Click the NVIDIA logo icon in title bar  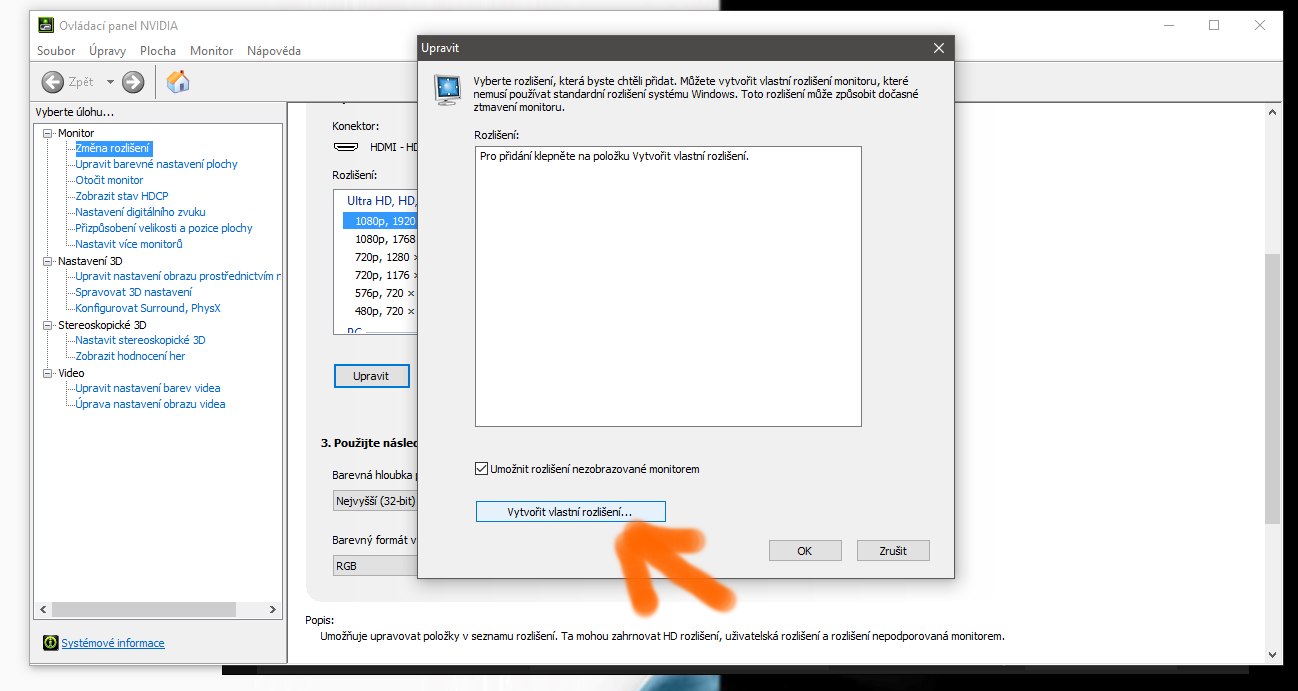coord(46,26)
